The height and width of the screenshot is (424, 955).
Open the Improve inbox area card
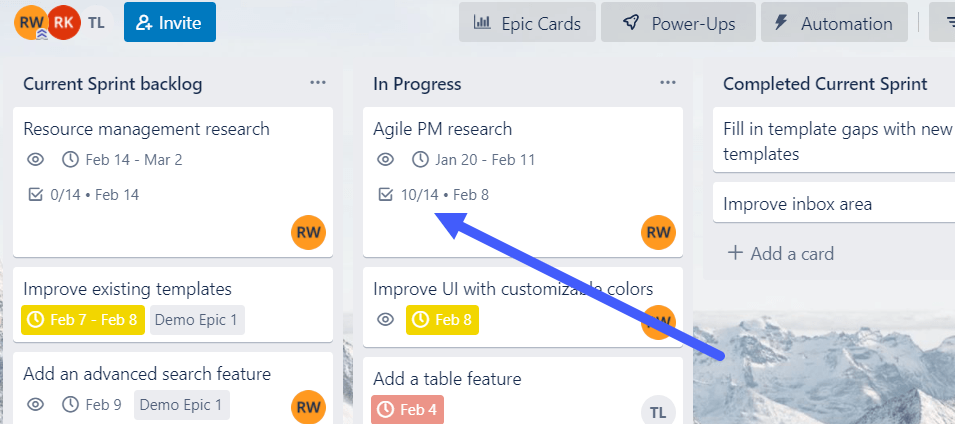(x=834, y=203)
